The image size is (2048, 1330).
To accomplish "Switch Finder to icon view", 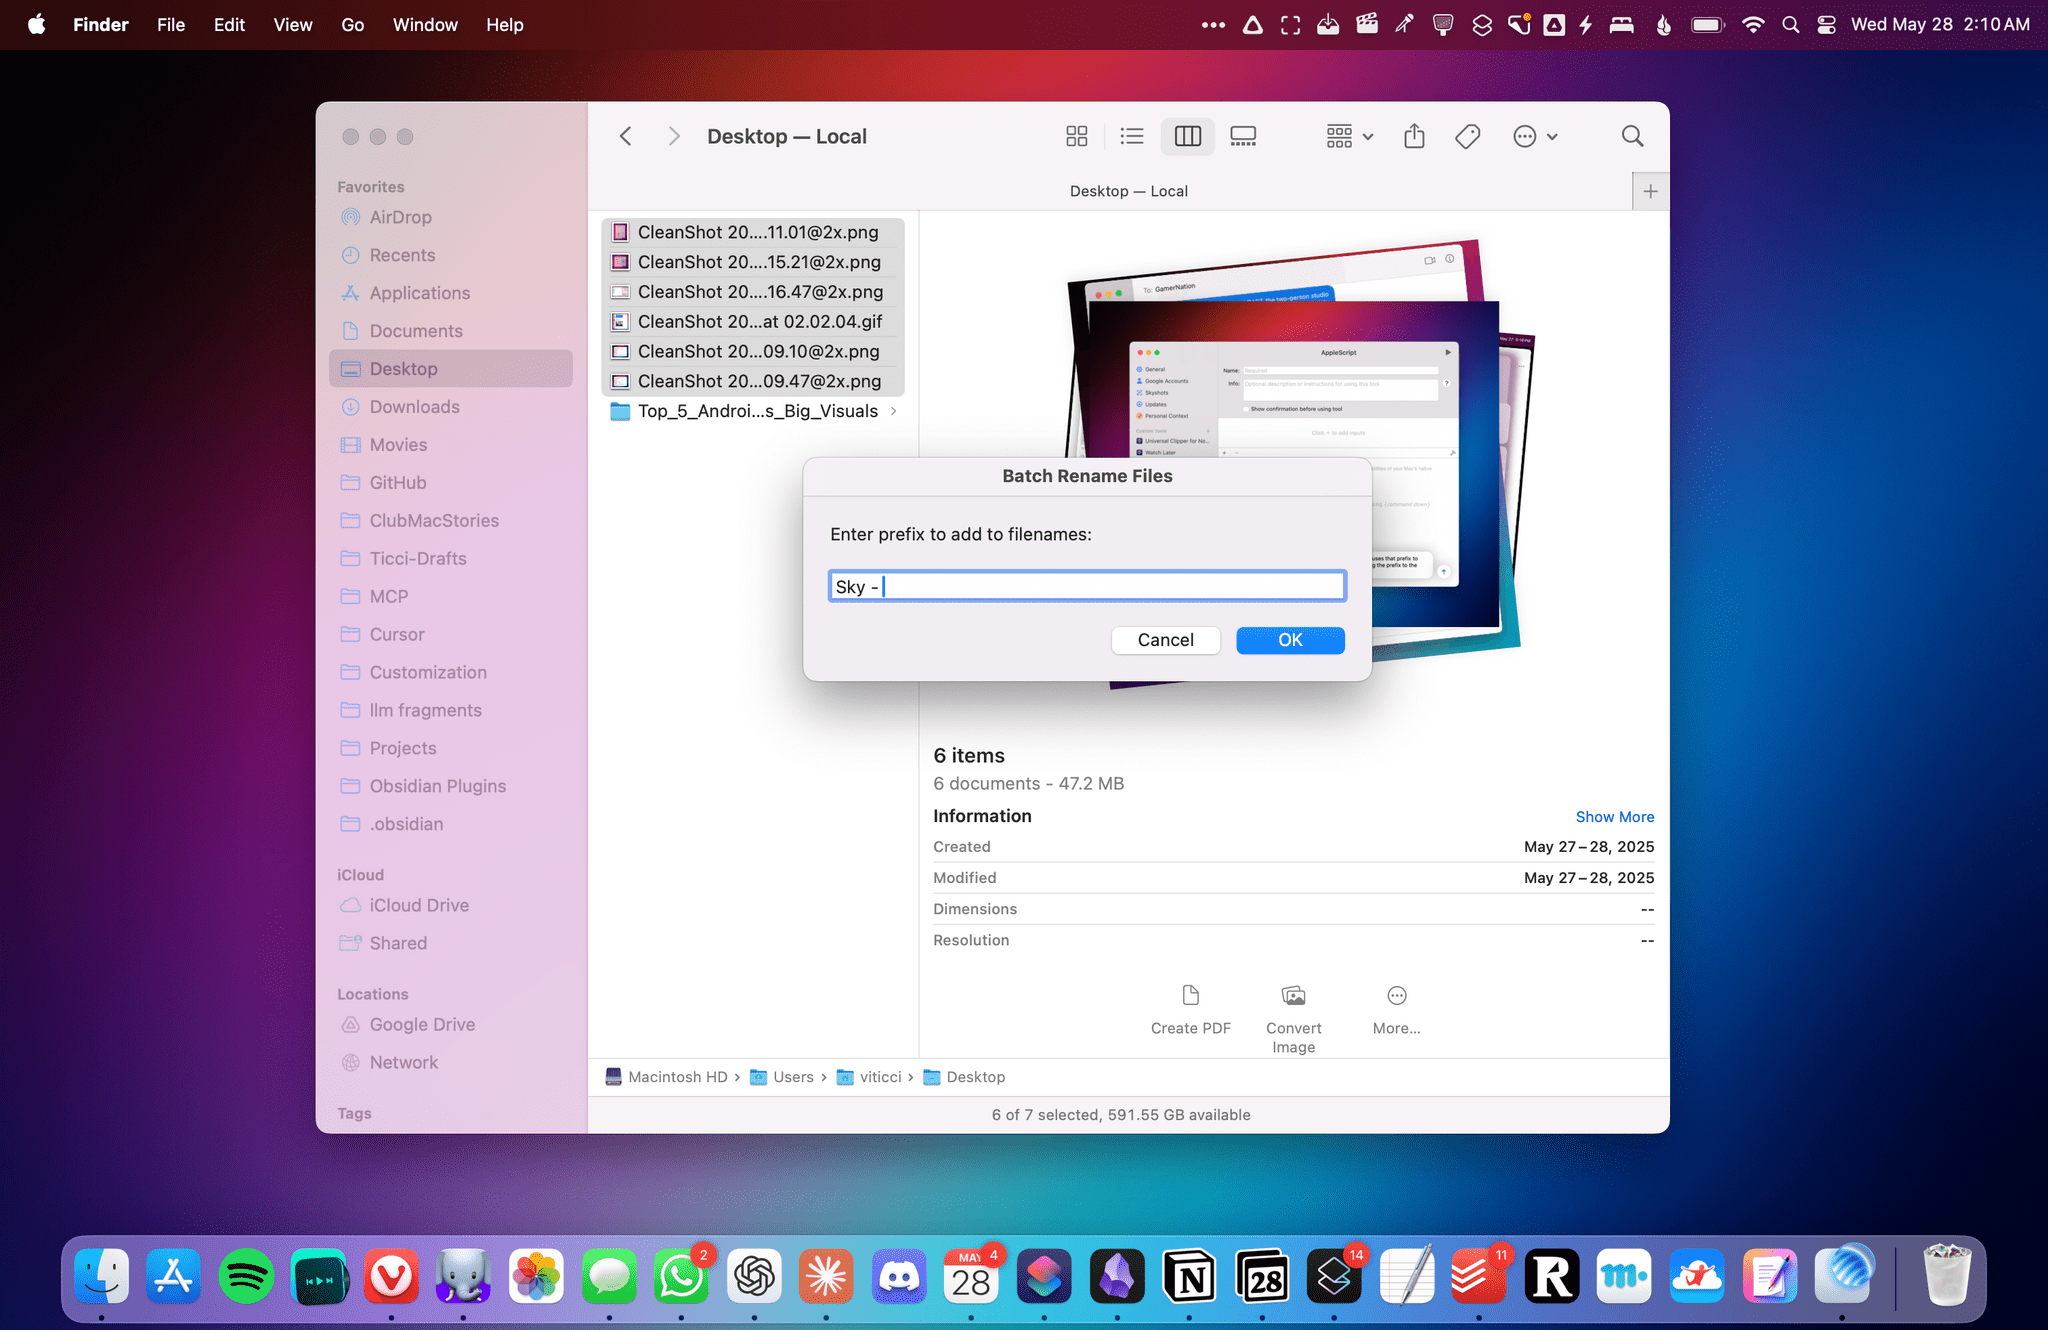I will coord(1076,136).
